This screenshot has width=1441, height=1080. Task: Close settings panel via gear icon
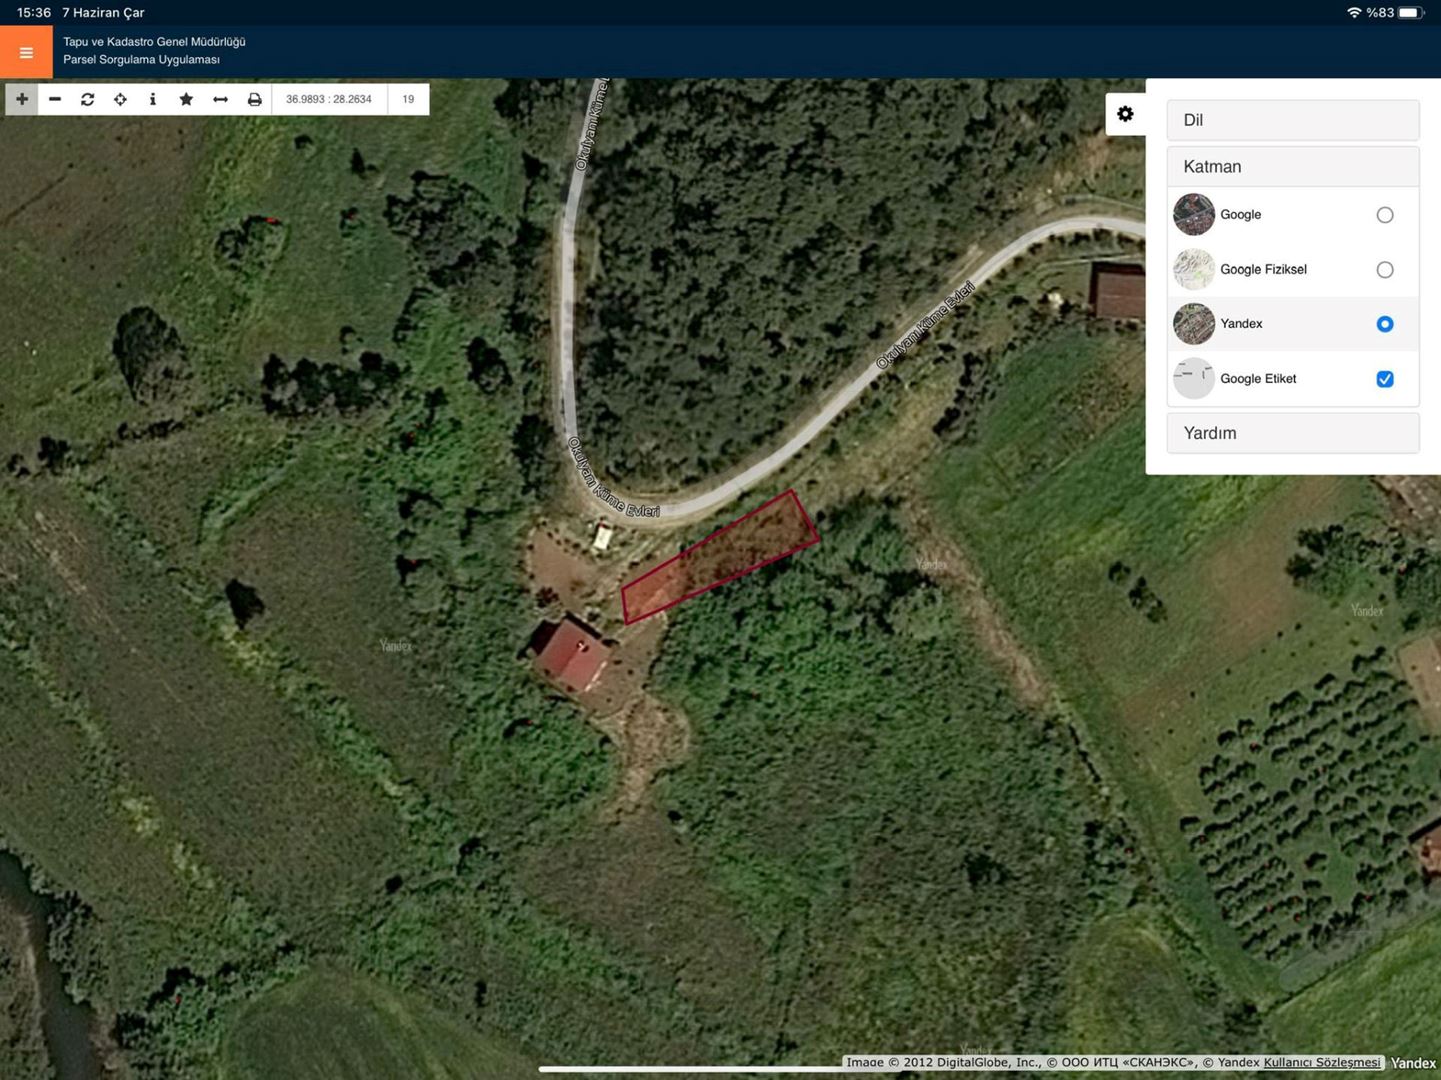click(x=1125, y=114)
